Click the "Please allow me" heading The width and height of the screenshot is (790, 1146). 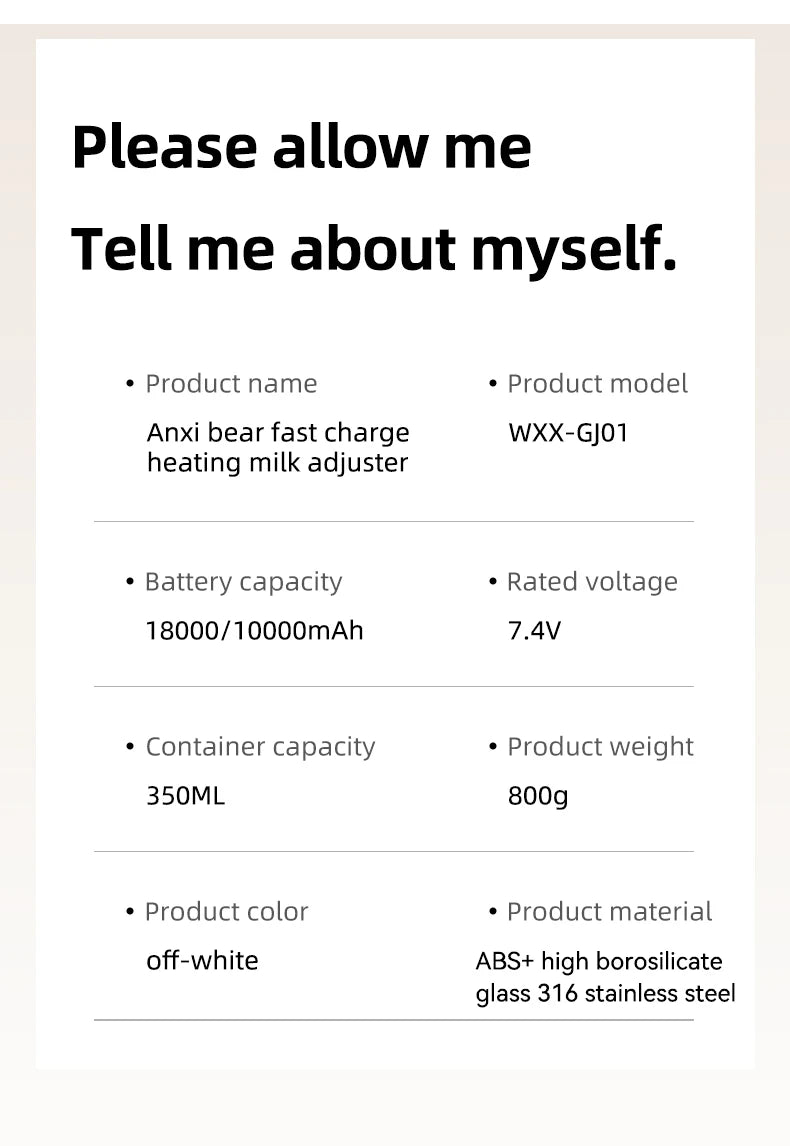[x=301, y=147]
